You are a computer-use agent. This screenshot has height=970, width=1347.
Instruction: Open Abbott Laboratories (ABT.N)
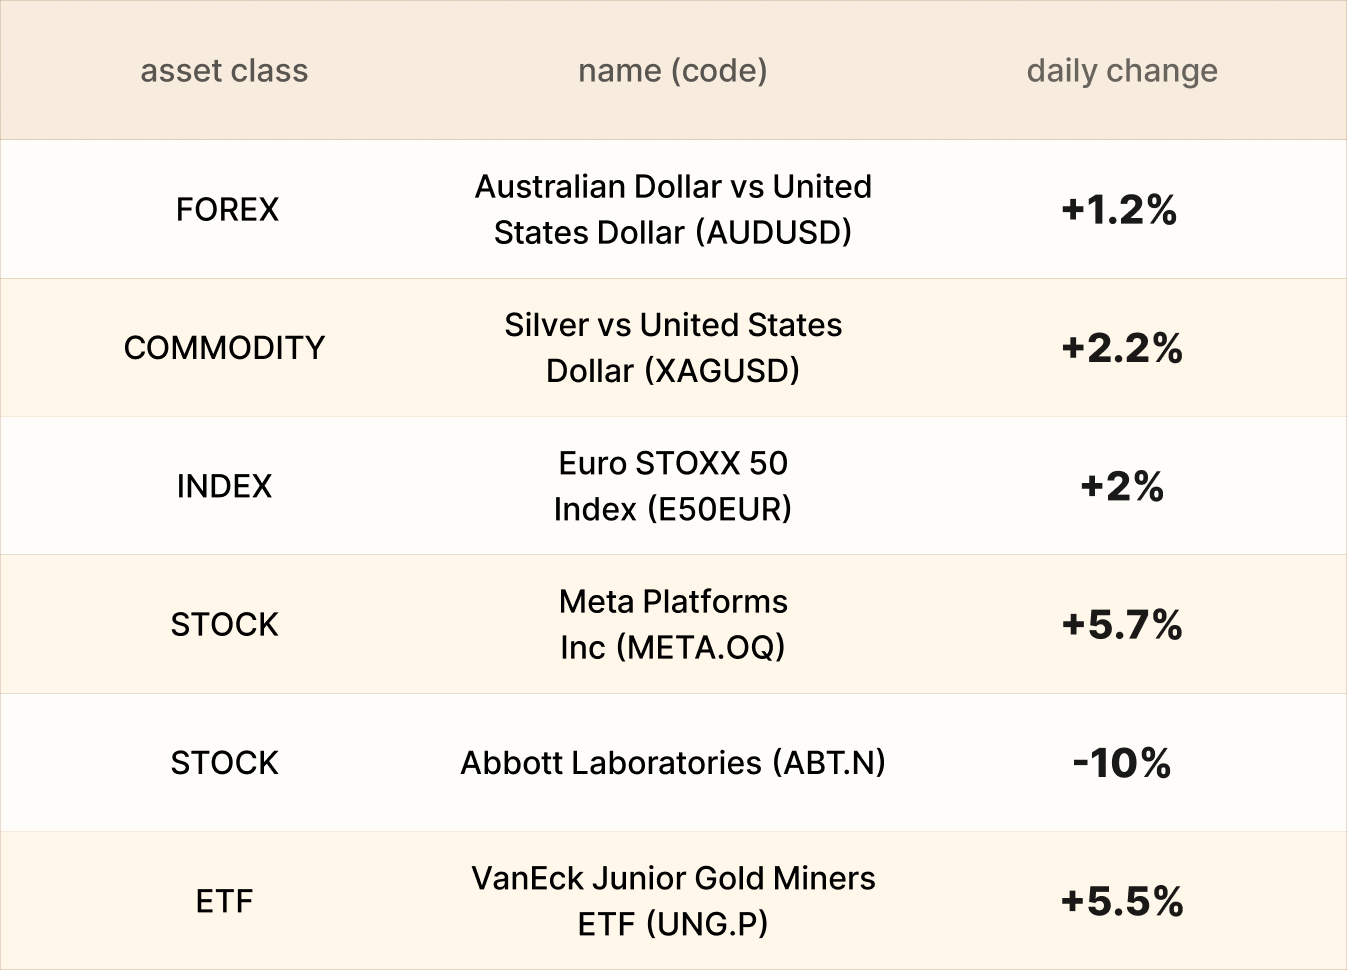pyautogui.click(x=672, y=762)
